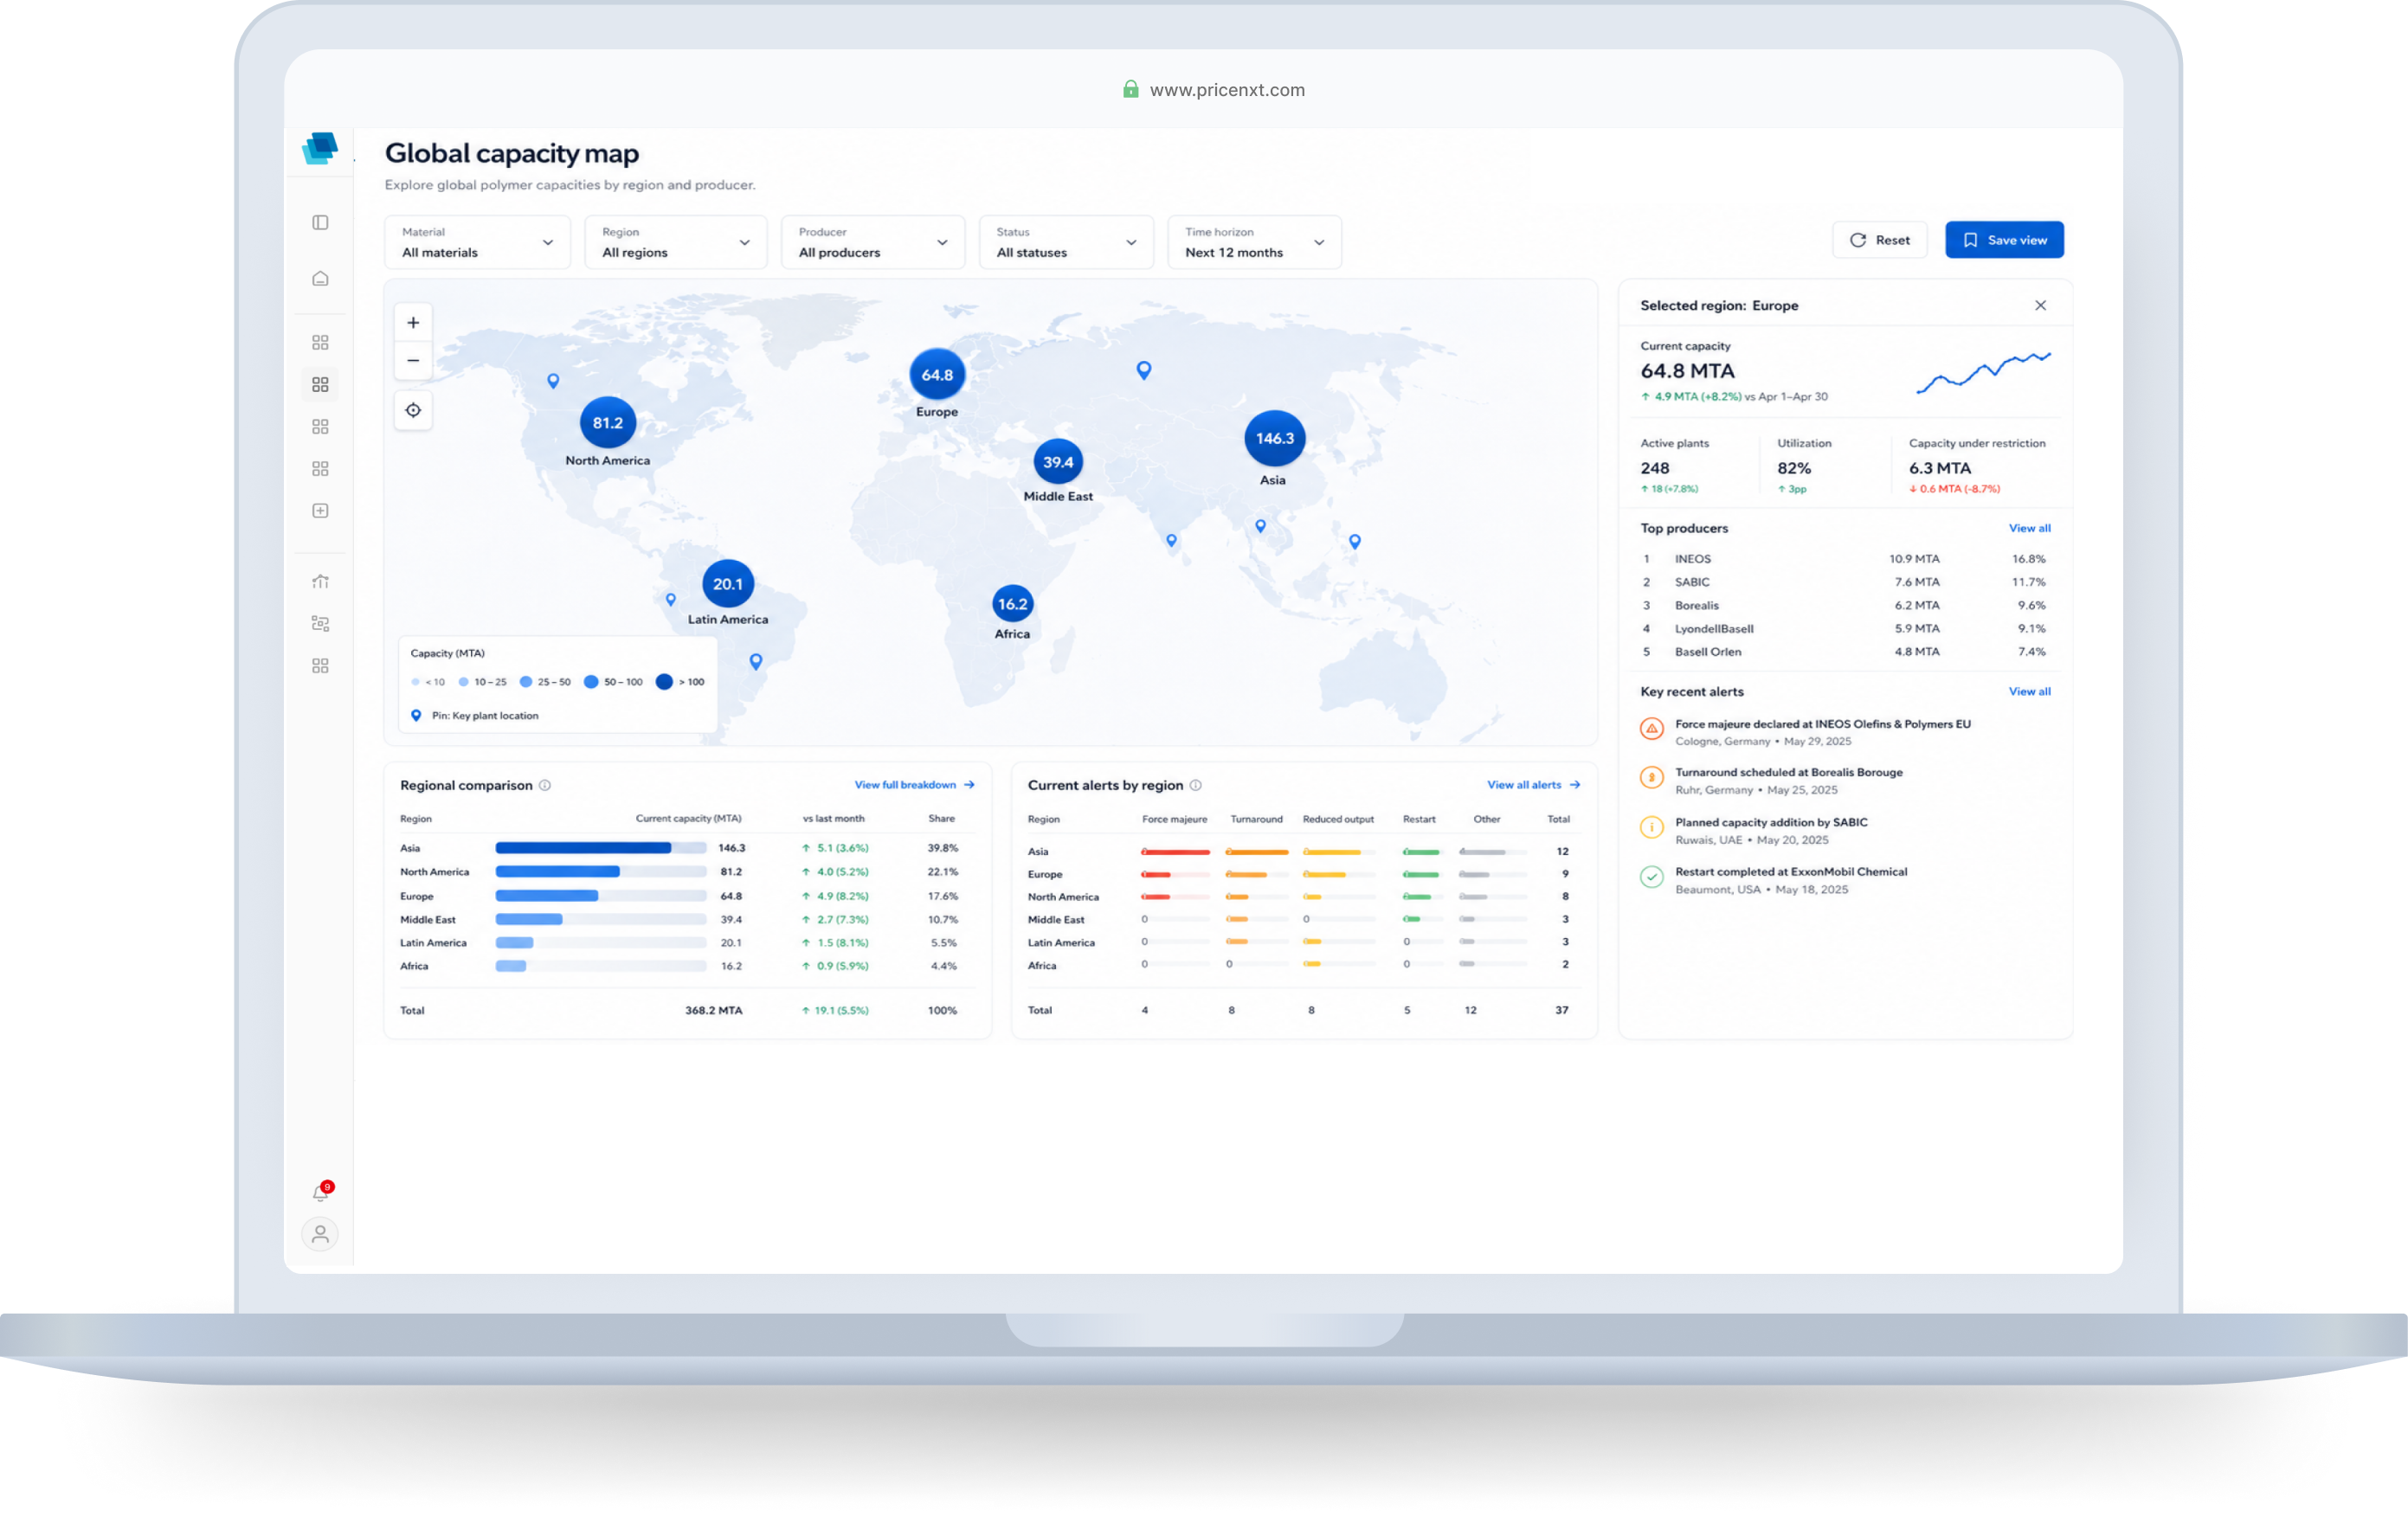Toggle the sidebar panel layout icon
The image size is (2408, 1517).
(x=320, y=222)
